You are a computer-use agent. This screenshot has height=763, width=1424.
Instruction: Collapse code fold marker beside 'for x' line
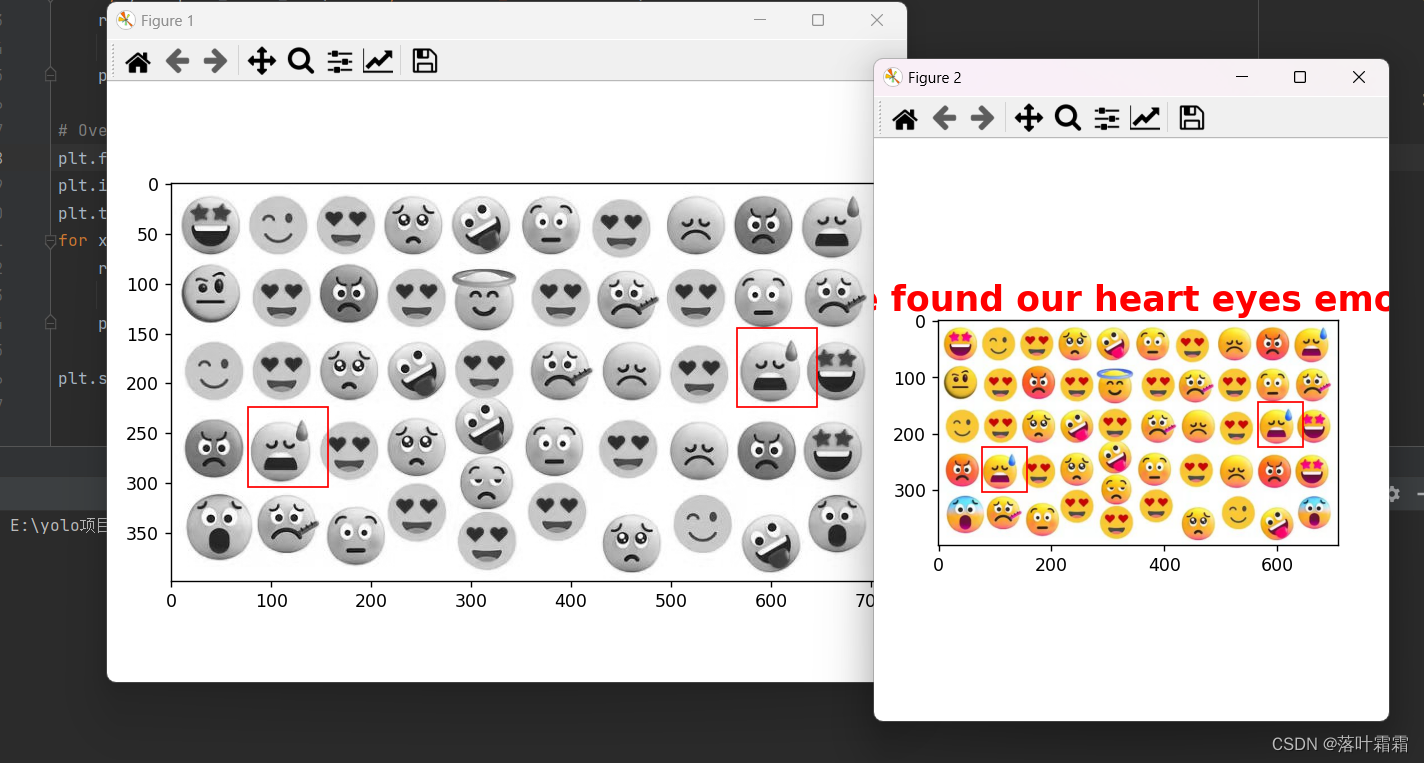tap(50, 241)
